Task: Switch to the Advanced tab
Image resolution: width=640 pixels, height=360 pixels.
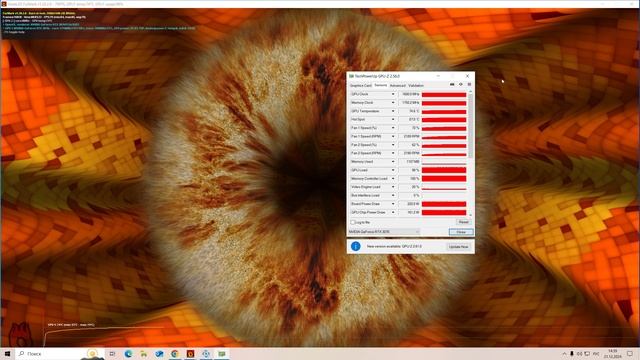Action: [x=398, y=85]
